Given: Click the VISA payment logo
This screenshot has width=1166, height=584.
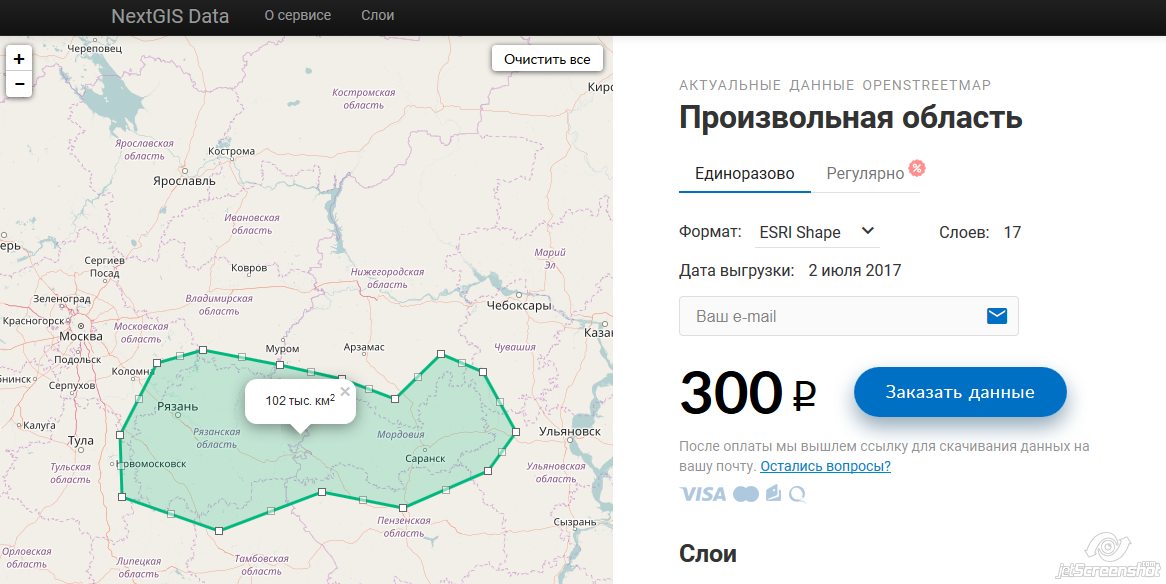Looking at the screenshot, I should [x=703, y=494].
